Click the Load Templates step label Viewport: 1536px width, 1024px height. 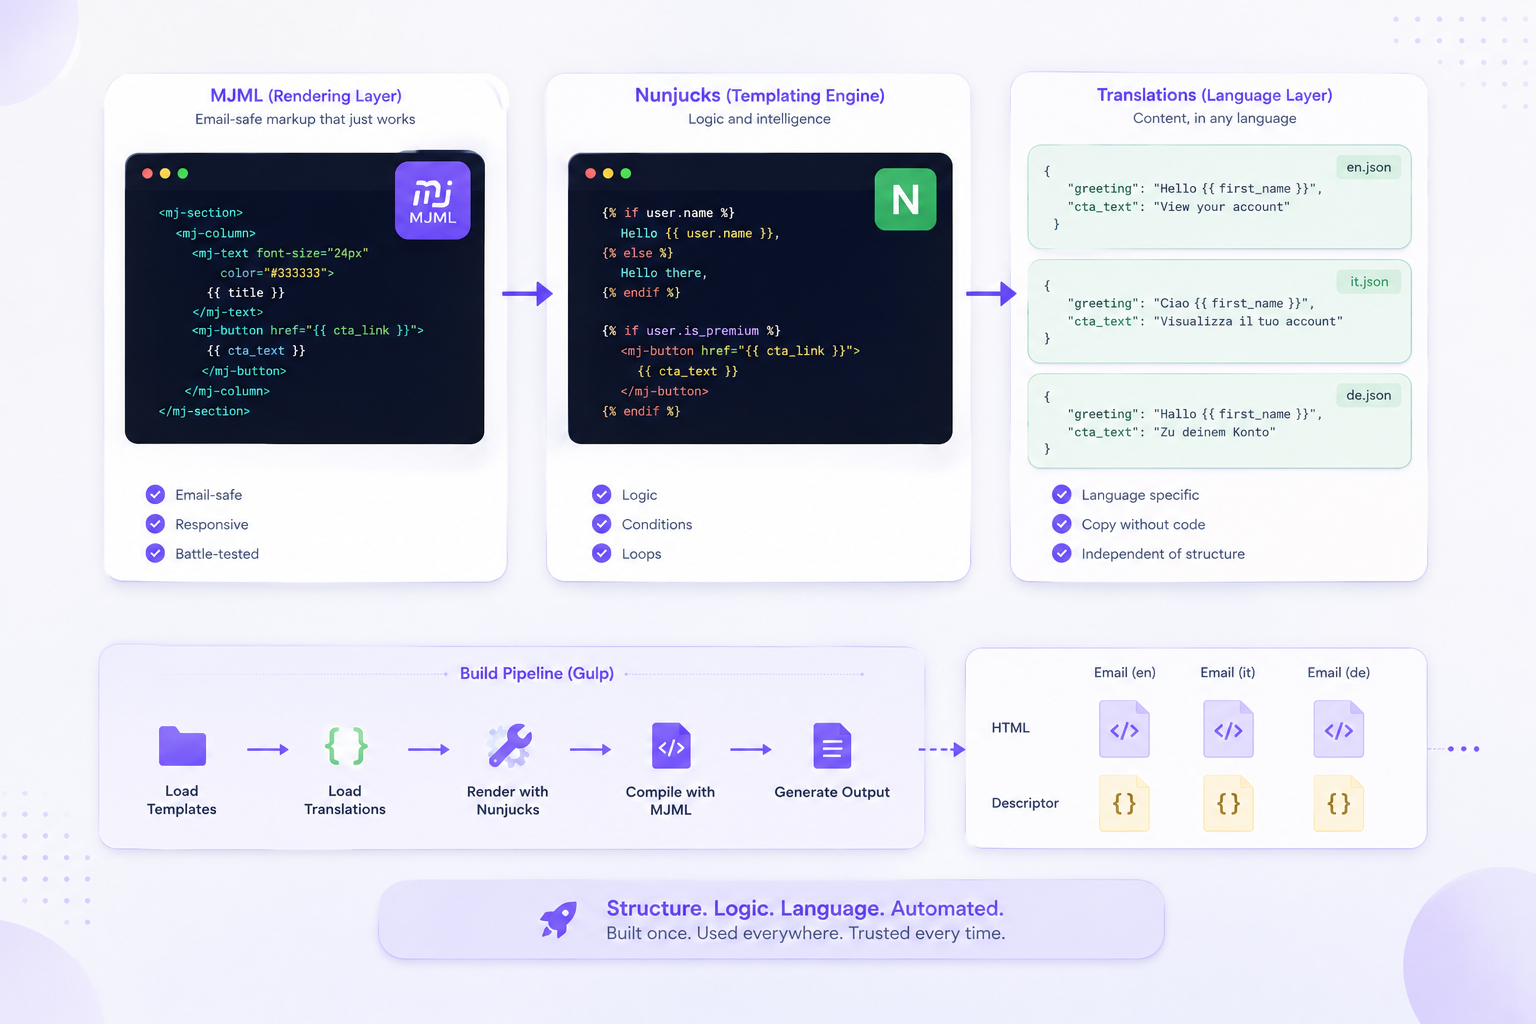coord(182,800)
